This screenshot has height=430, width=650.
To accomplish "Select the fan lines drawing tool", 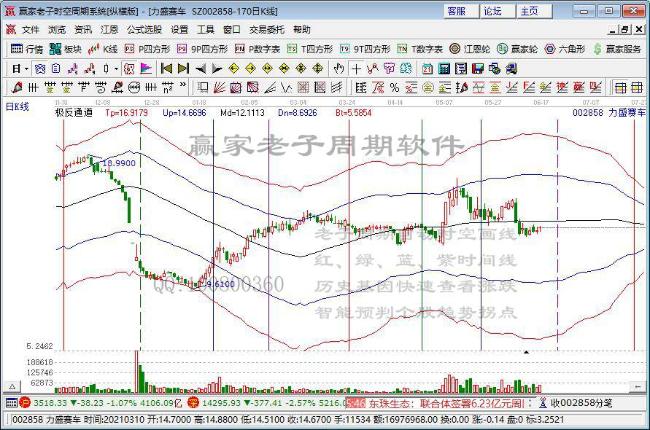I will (x=219, y=87).
